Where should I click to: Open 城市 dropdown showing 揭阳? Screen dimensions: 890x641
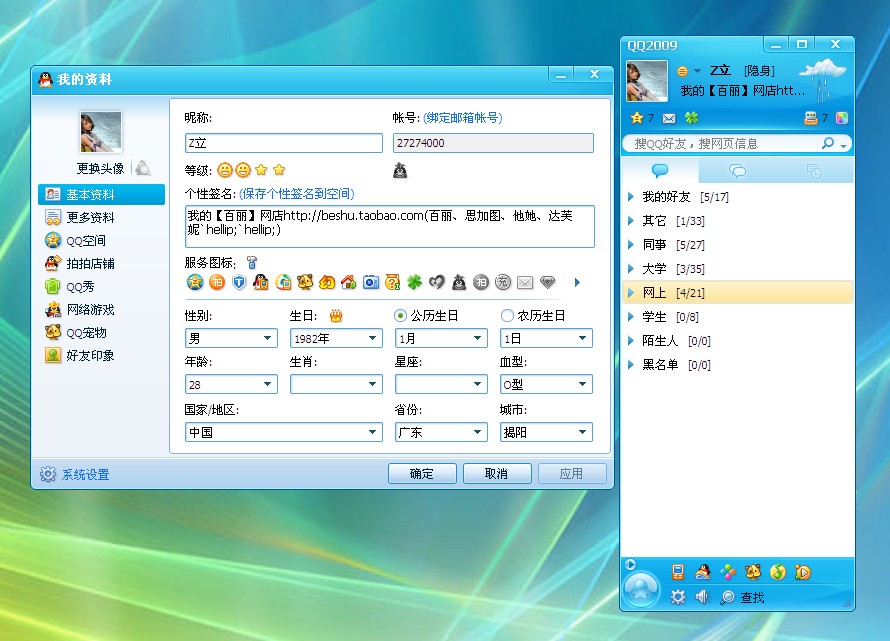(x=546, y=432)
